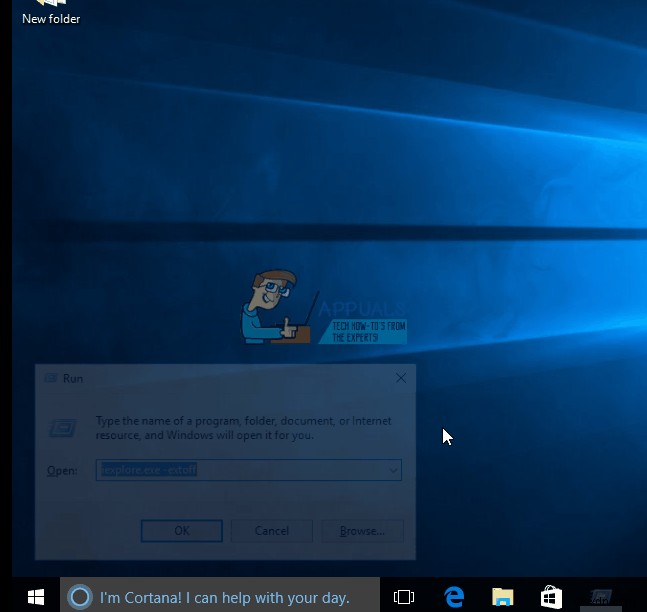The image size is (647, 612).
Task: Click the large Run program icon
Action: 63,428
